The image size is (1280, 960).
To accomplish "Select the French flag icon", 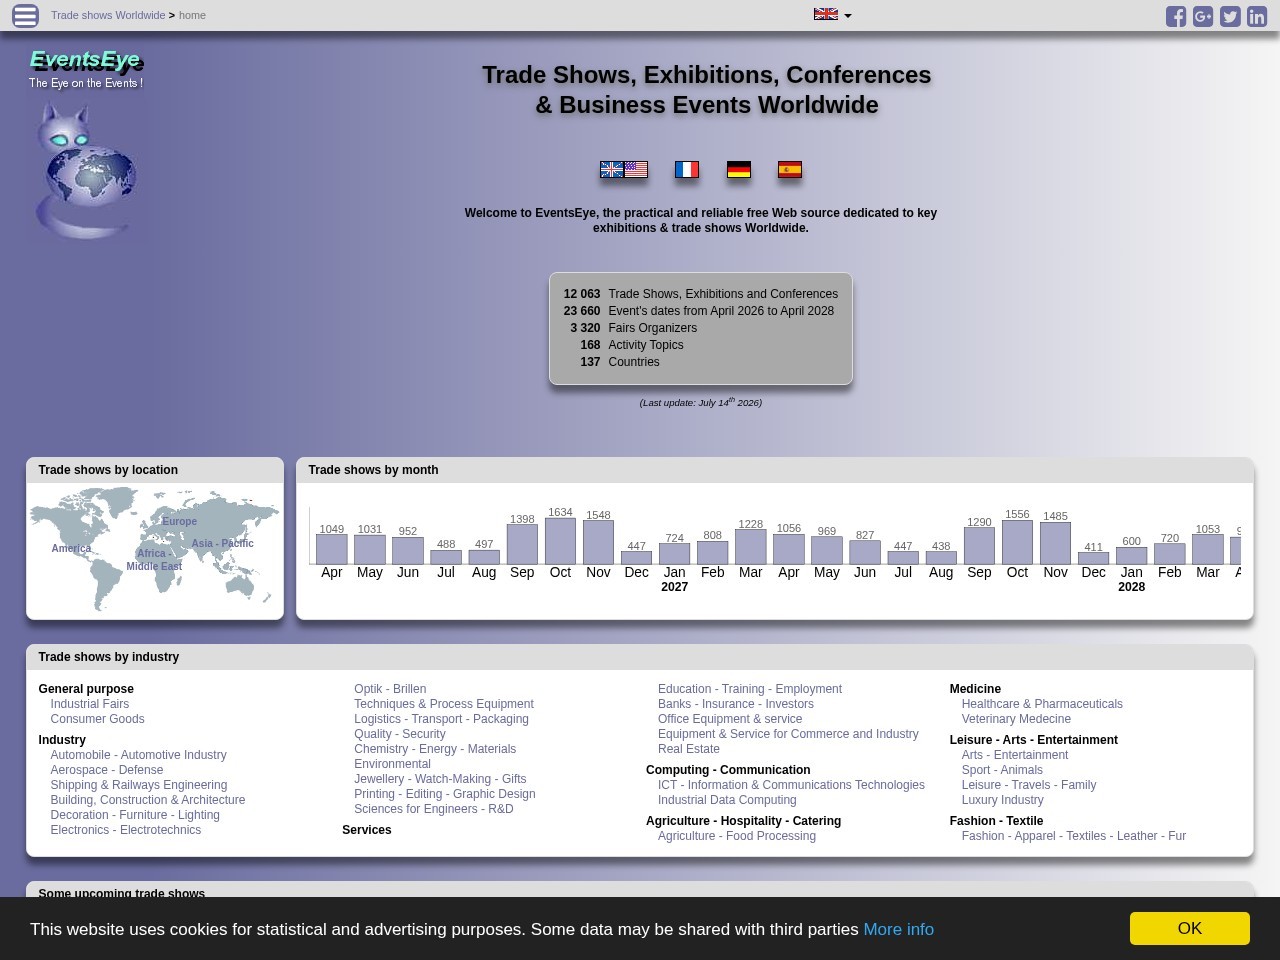I will [687, 170].
